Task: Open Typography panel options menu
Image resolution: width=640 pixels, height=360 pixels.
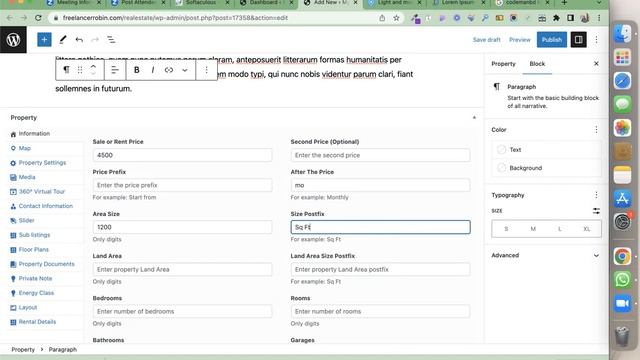Action: (x=596, y=195)
